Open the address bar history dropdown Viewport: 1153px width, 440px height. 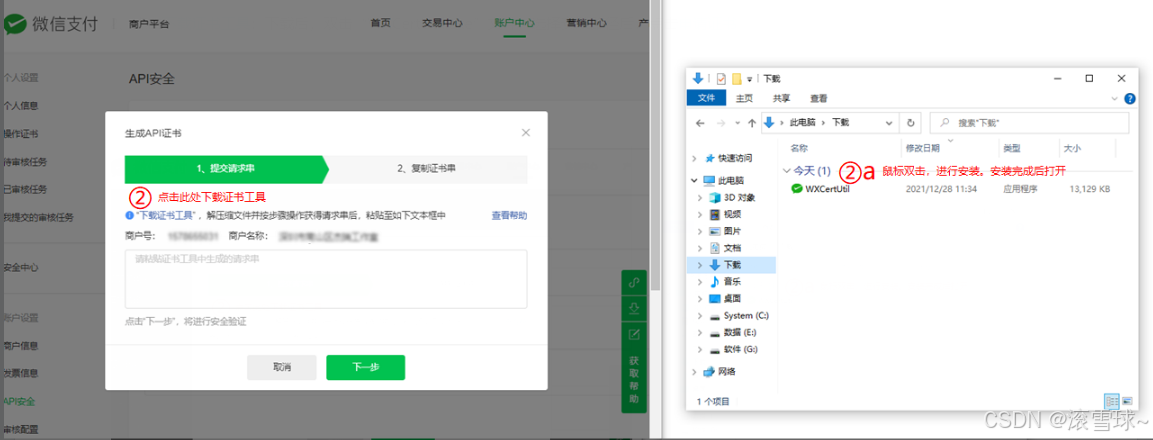[x=889, y=123]
